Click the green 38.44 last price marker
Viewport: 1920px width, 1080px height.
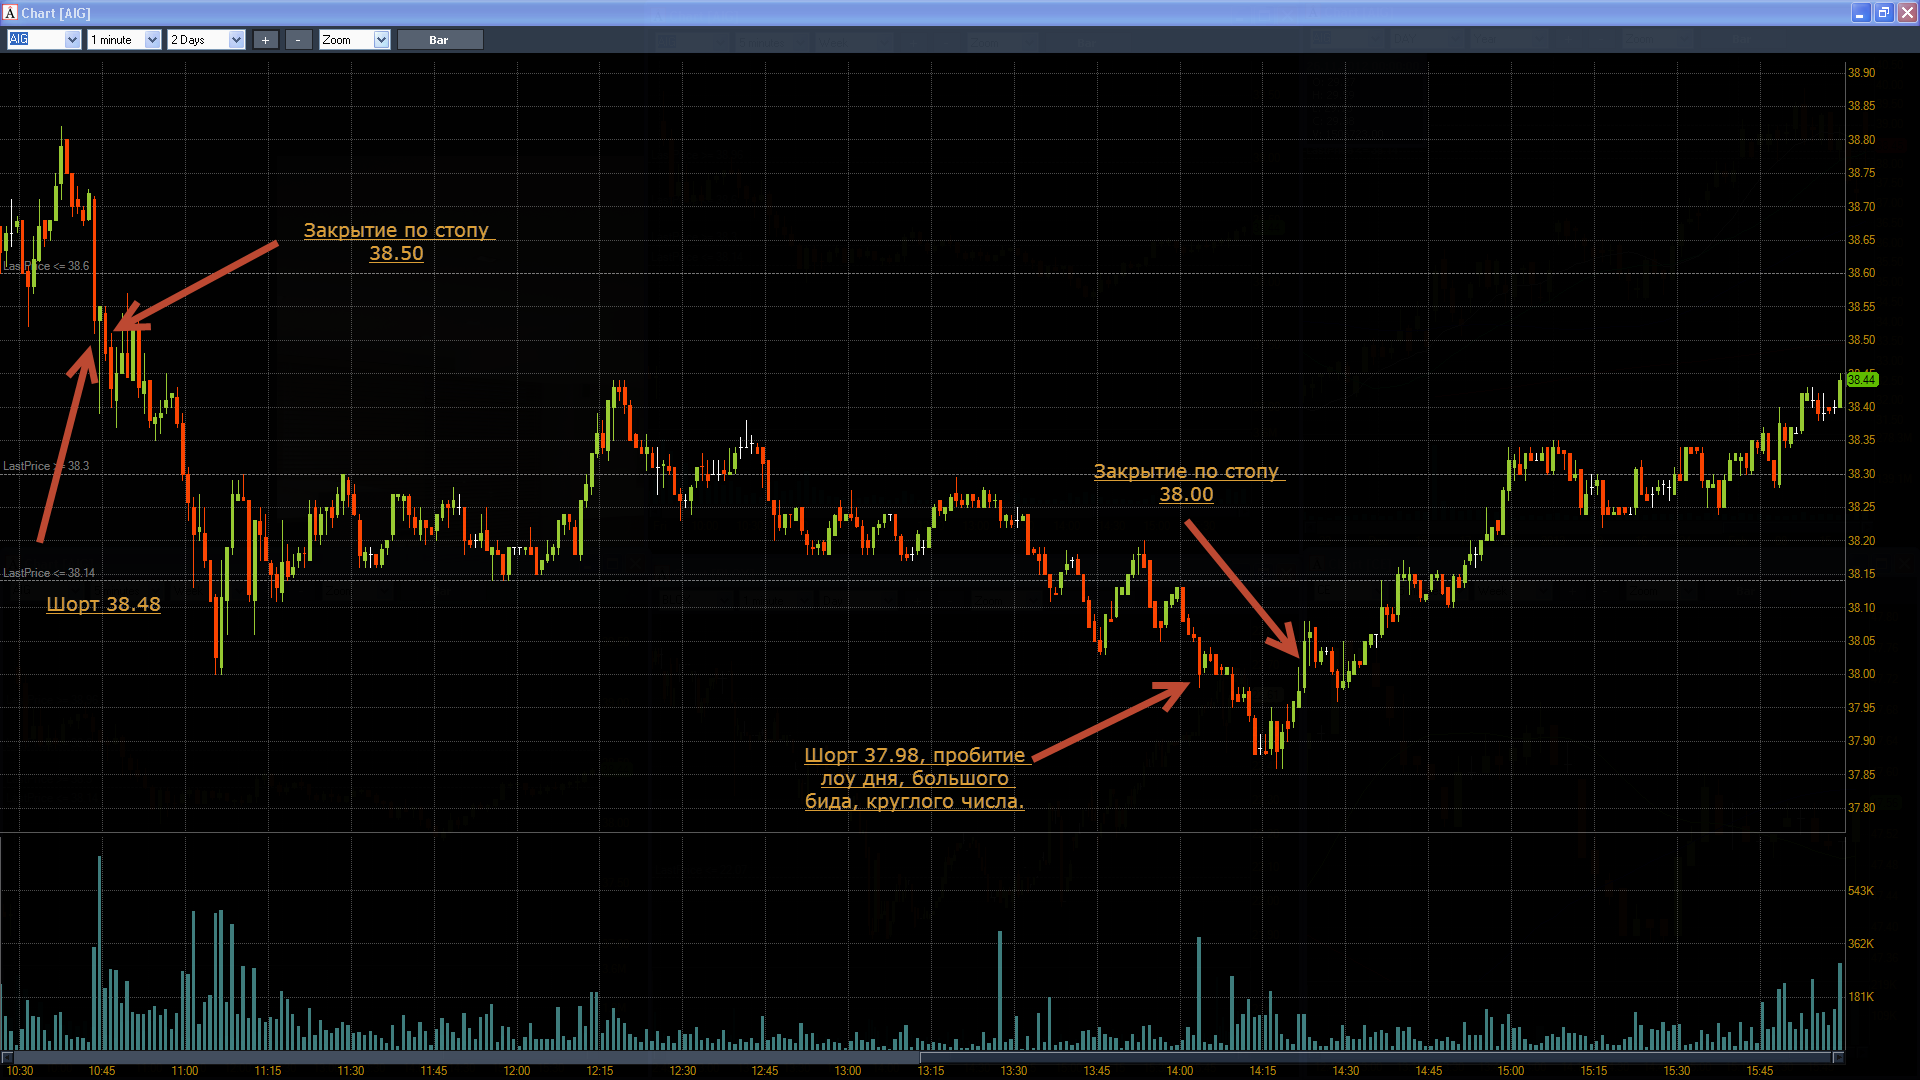[x=1862, y=379]
